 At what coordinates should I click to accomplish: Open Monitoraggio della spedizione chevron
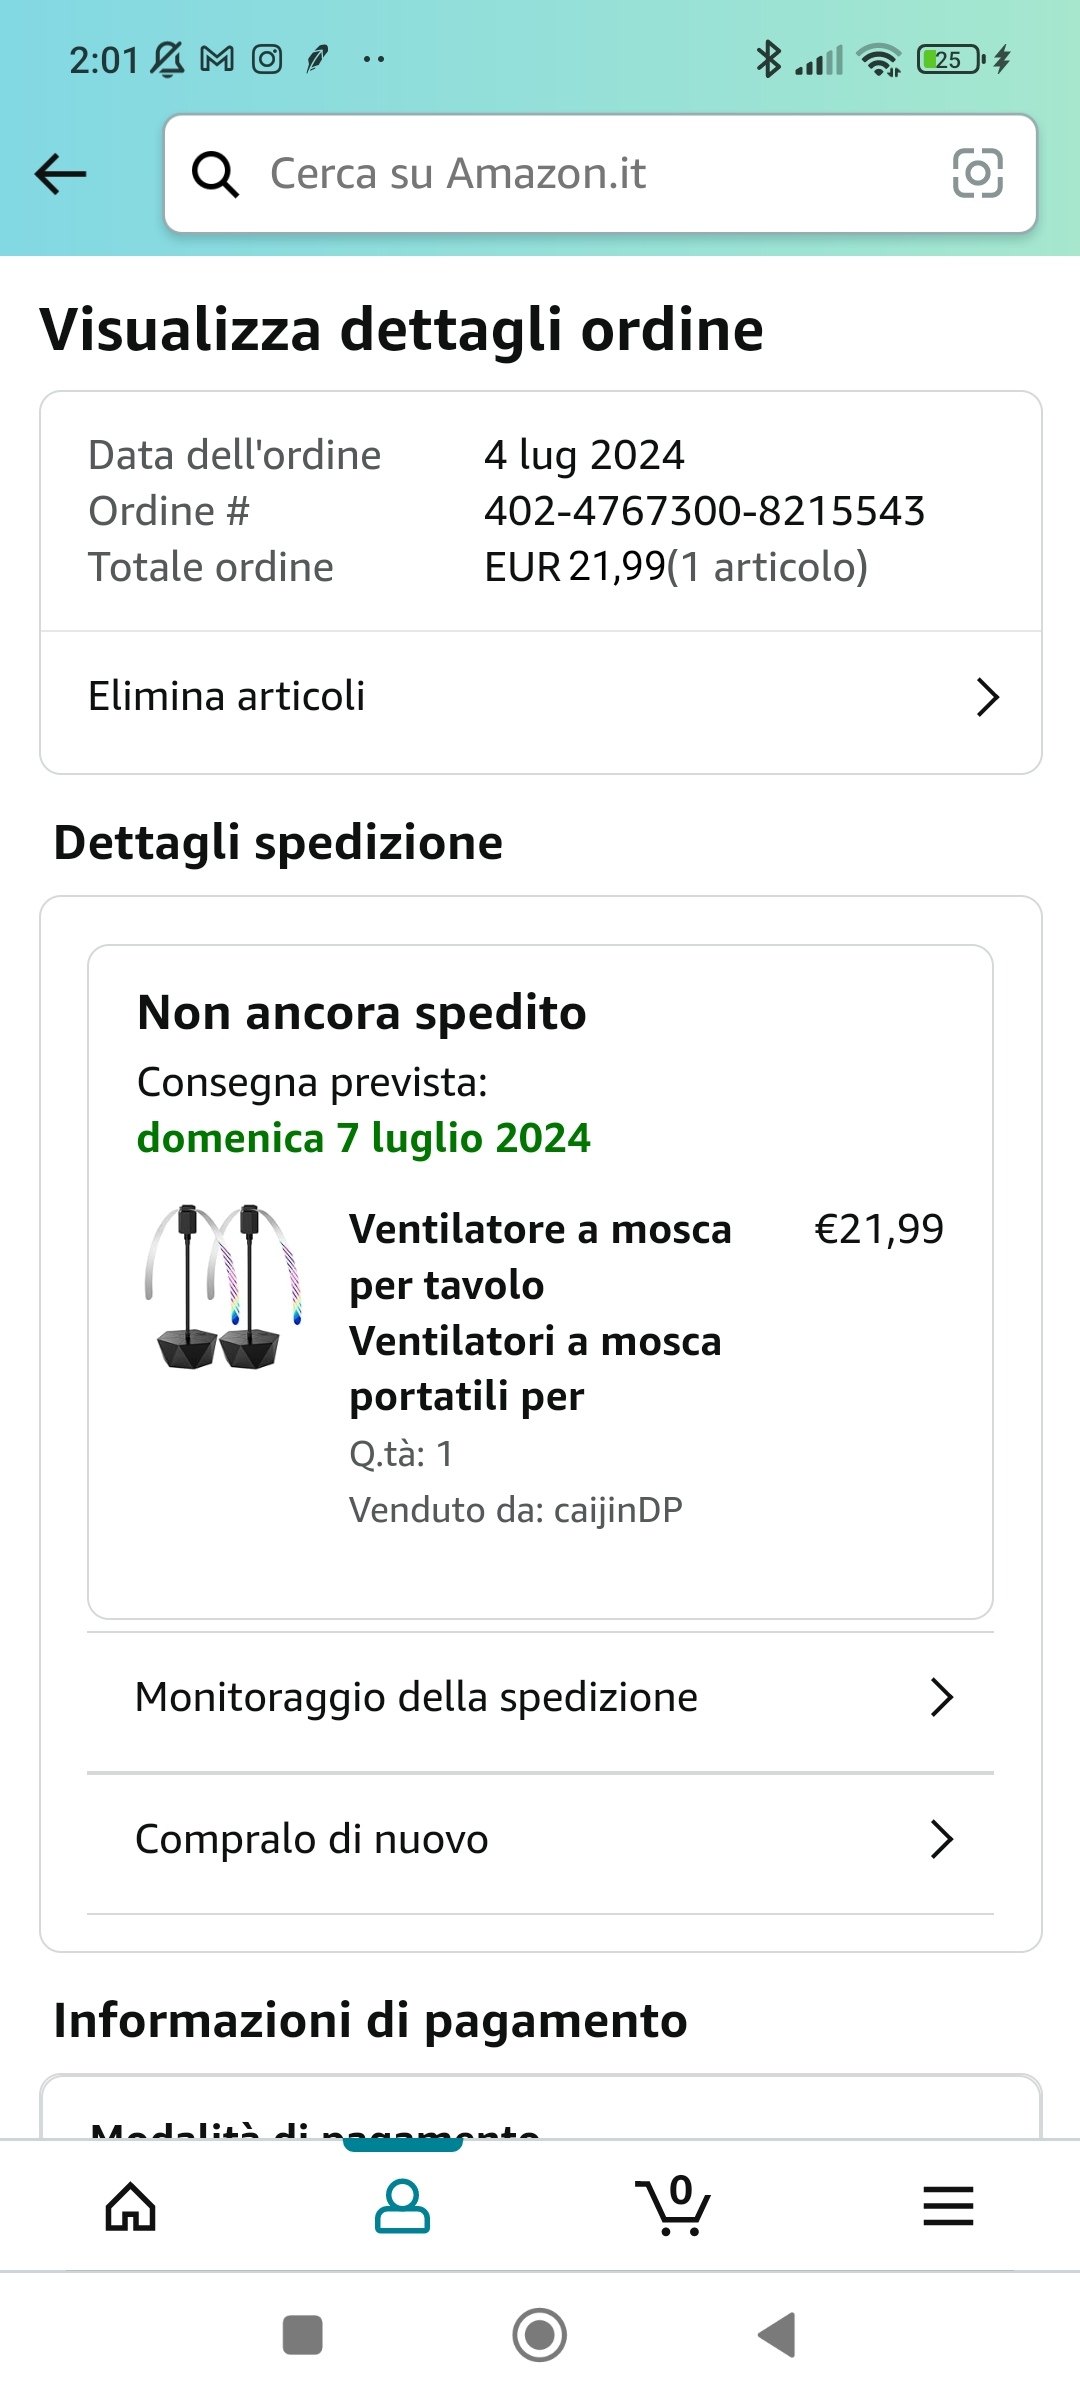coord(941,1697)
